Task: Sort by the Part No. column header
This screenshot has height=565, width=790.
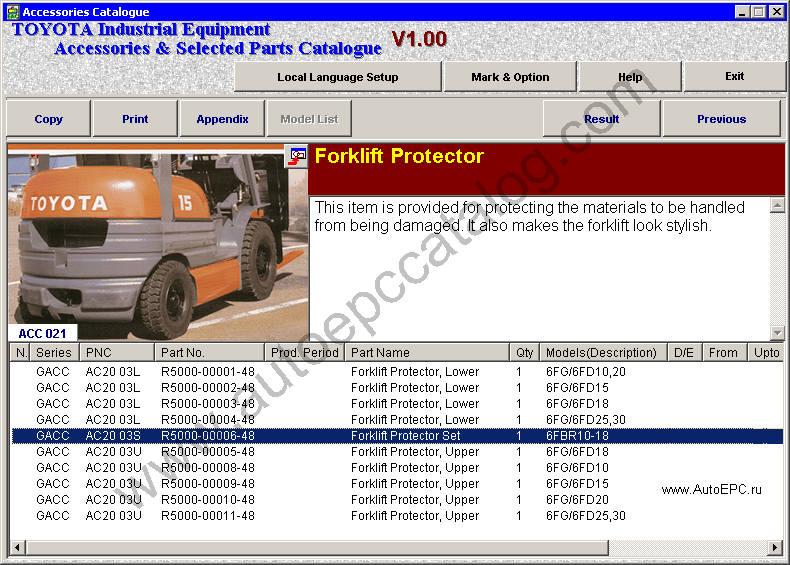Action: click(210, 352)
